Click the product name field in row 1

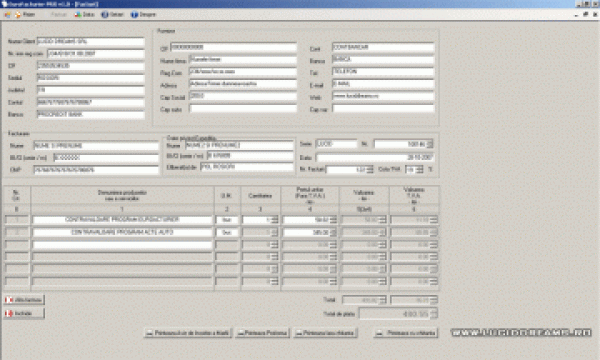[122, 220]
